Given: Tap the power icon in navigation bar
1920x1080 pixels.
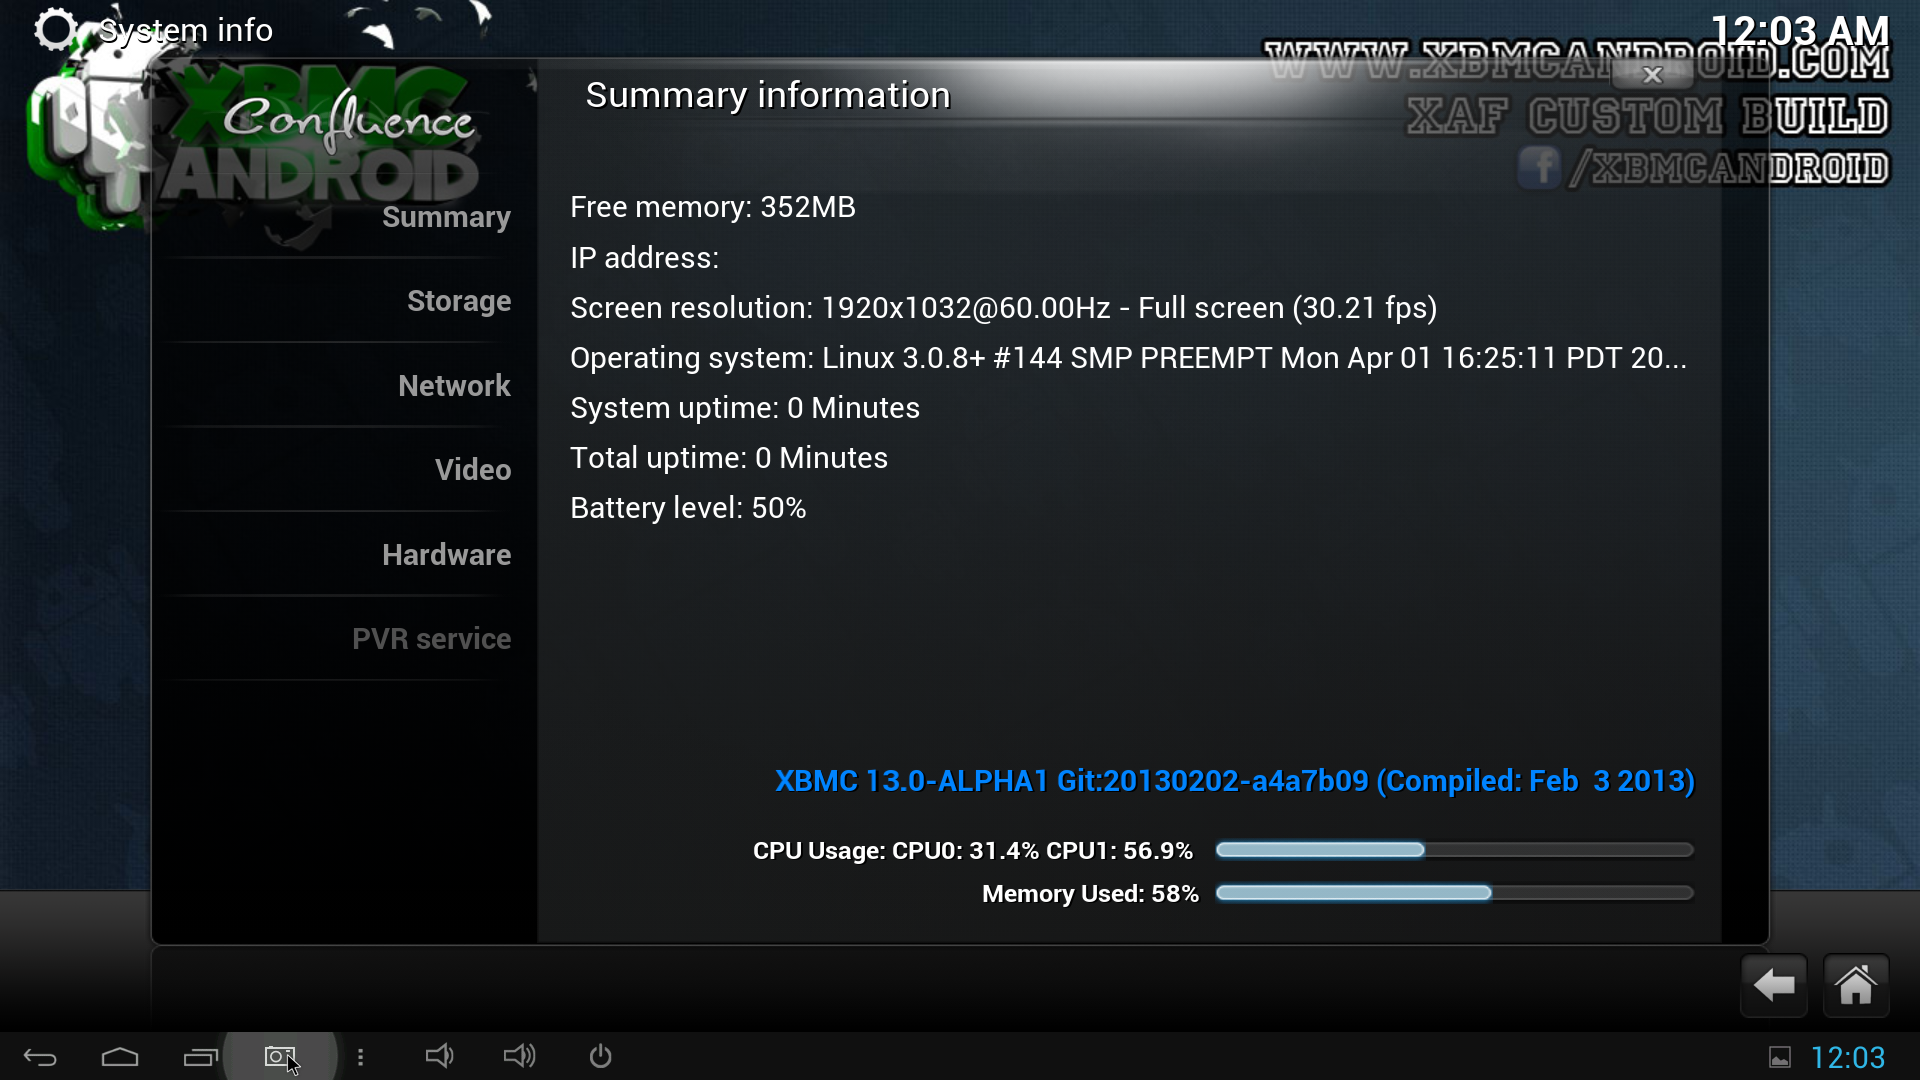Looking at the screenshot, I should point(600,1056).
